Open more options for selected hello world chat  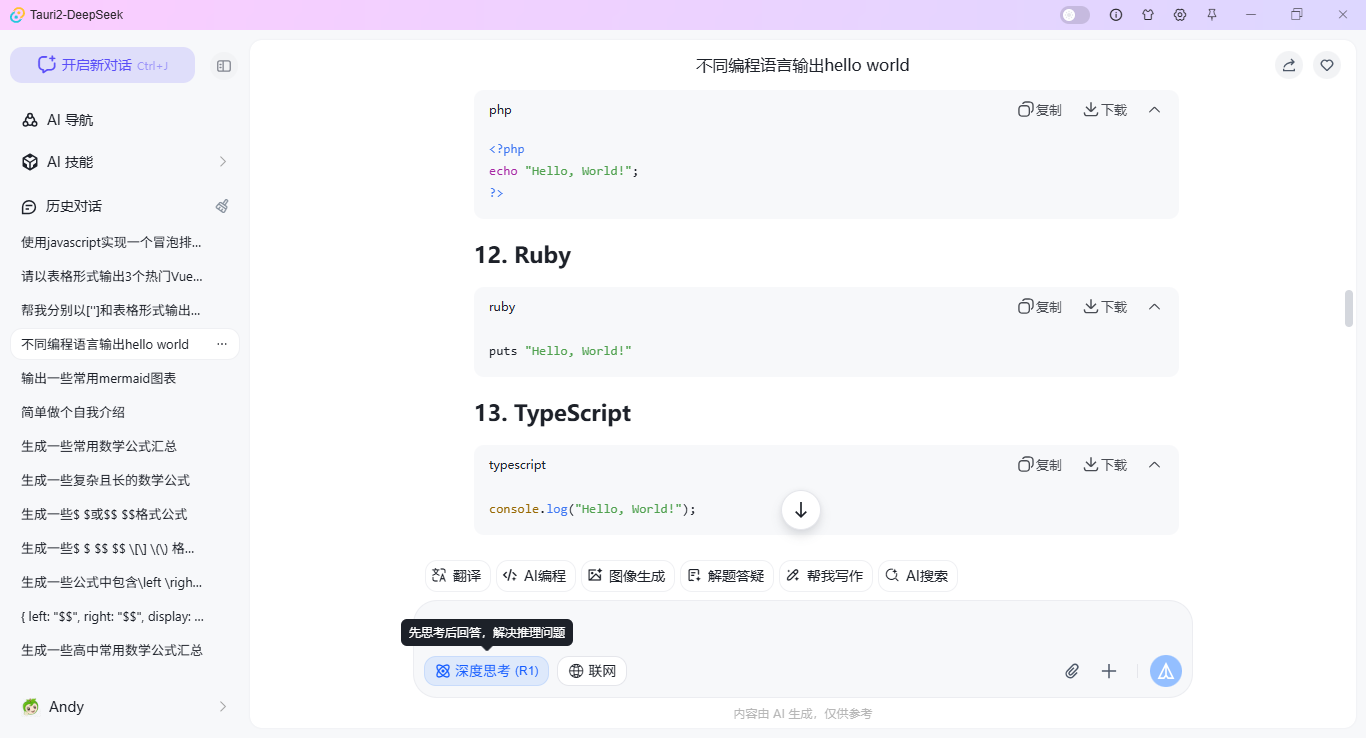[x=222, y=344]
